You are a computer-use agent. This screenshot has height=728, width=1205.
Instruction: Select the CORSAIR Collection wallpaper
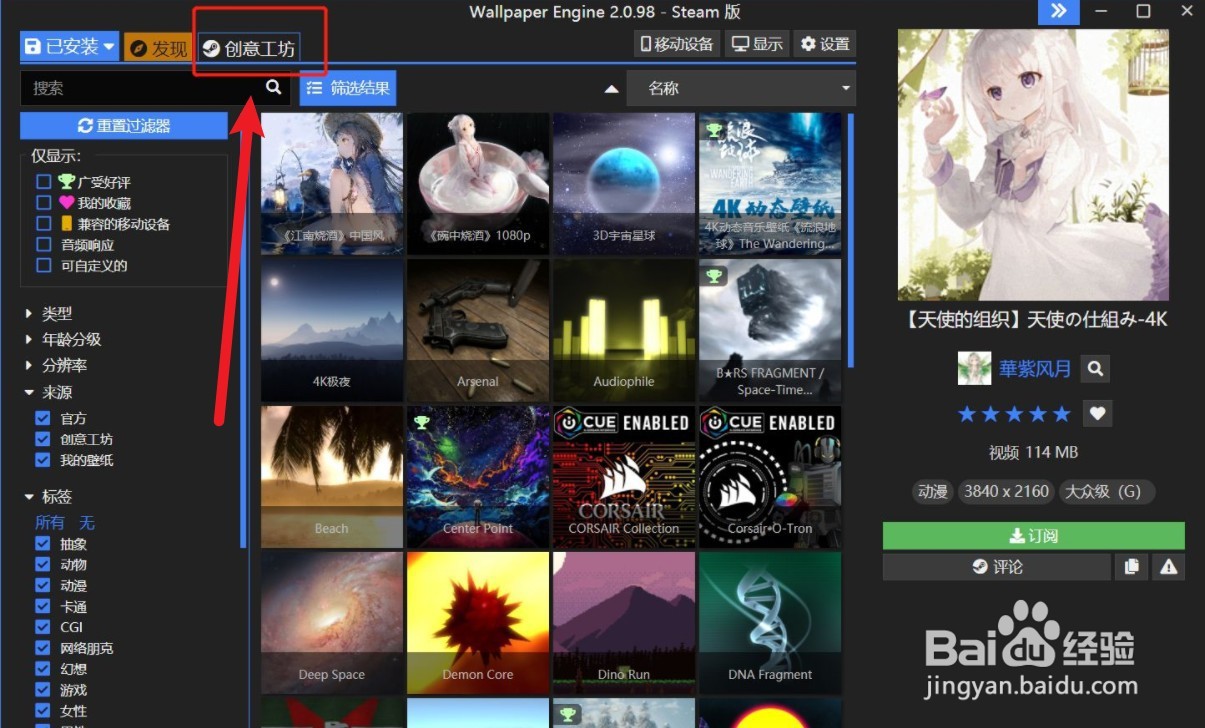[624, 477]
